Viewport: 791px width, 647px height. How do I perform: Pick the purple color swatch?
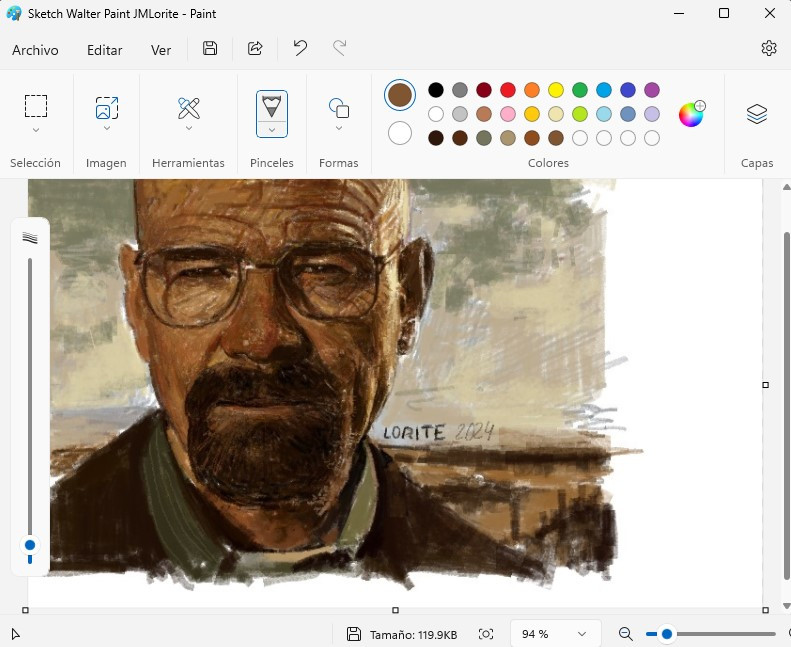click(652, 90)
